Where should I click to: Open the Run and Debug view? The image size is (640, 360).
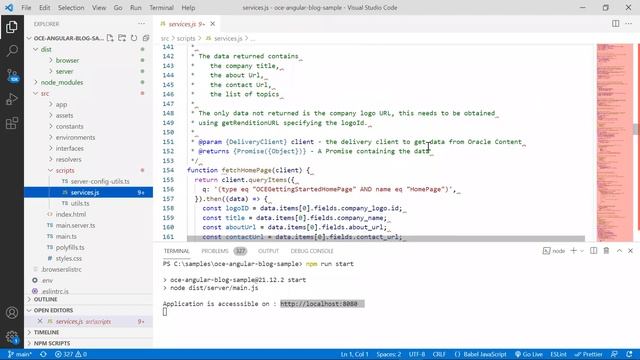coord(12,99)
